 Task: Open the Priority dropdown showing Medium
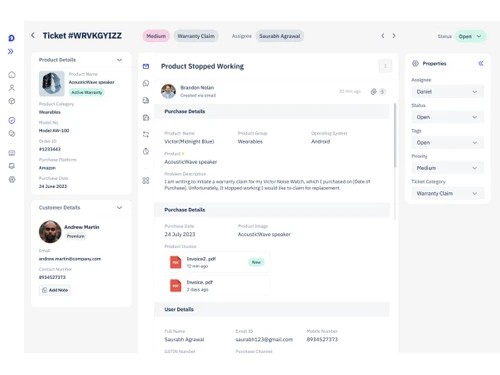(x=447, y=168)
